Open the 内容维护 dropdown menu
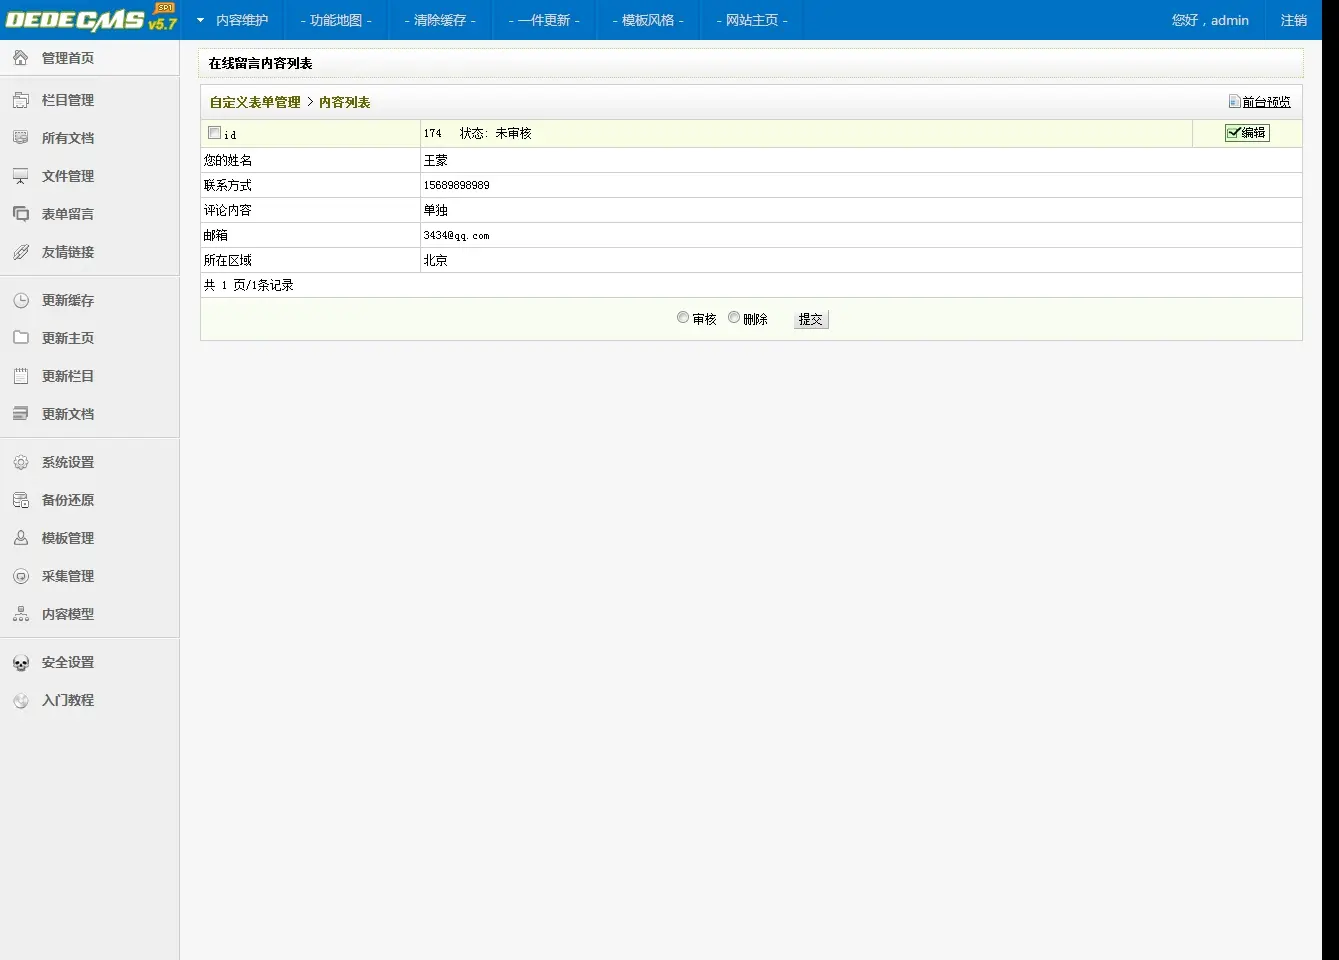1339x960 pixels. [x=233, y=20]
